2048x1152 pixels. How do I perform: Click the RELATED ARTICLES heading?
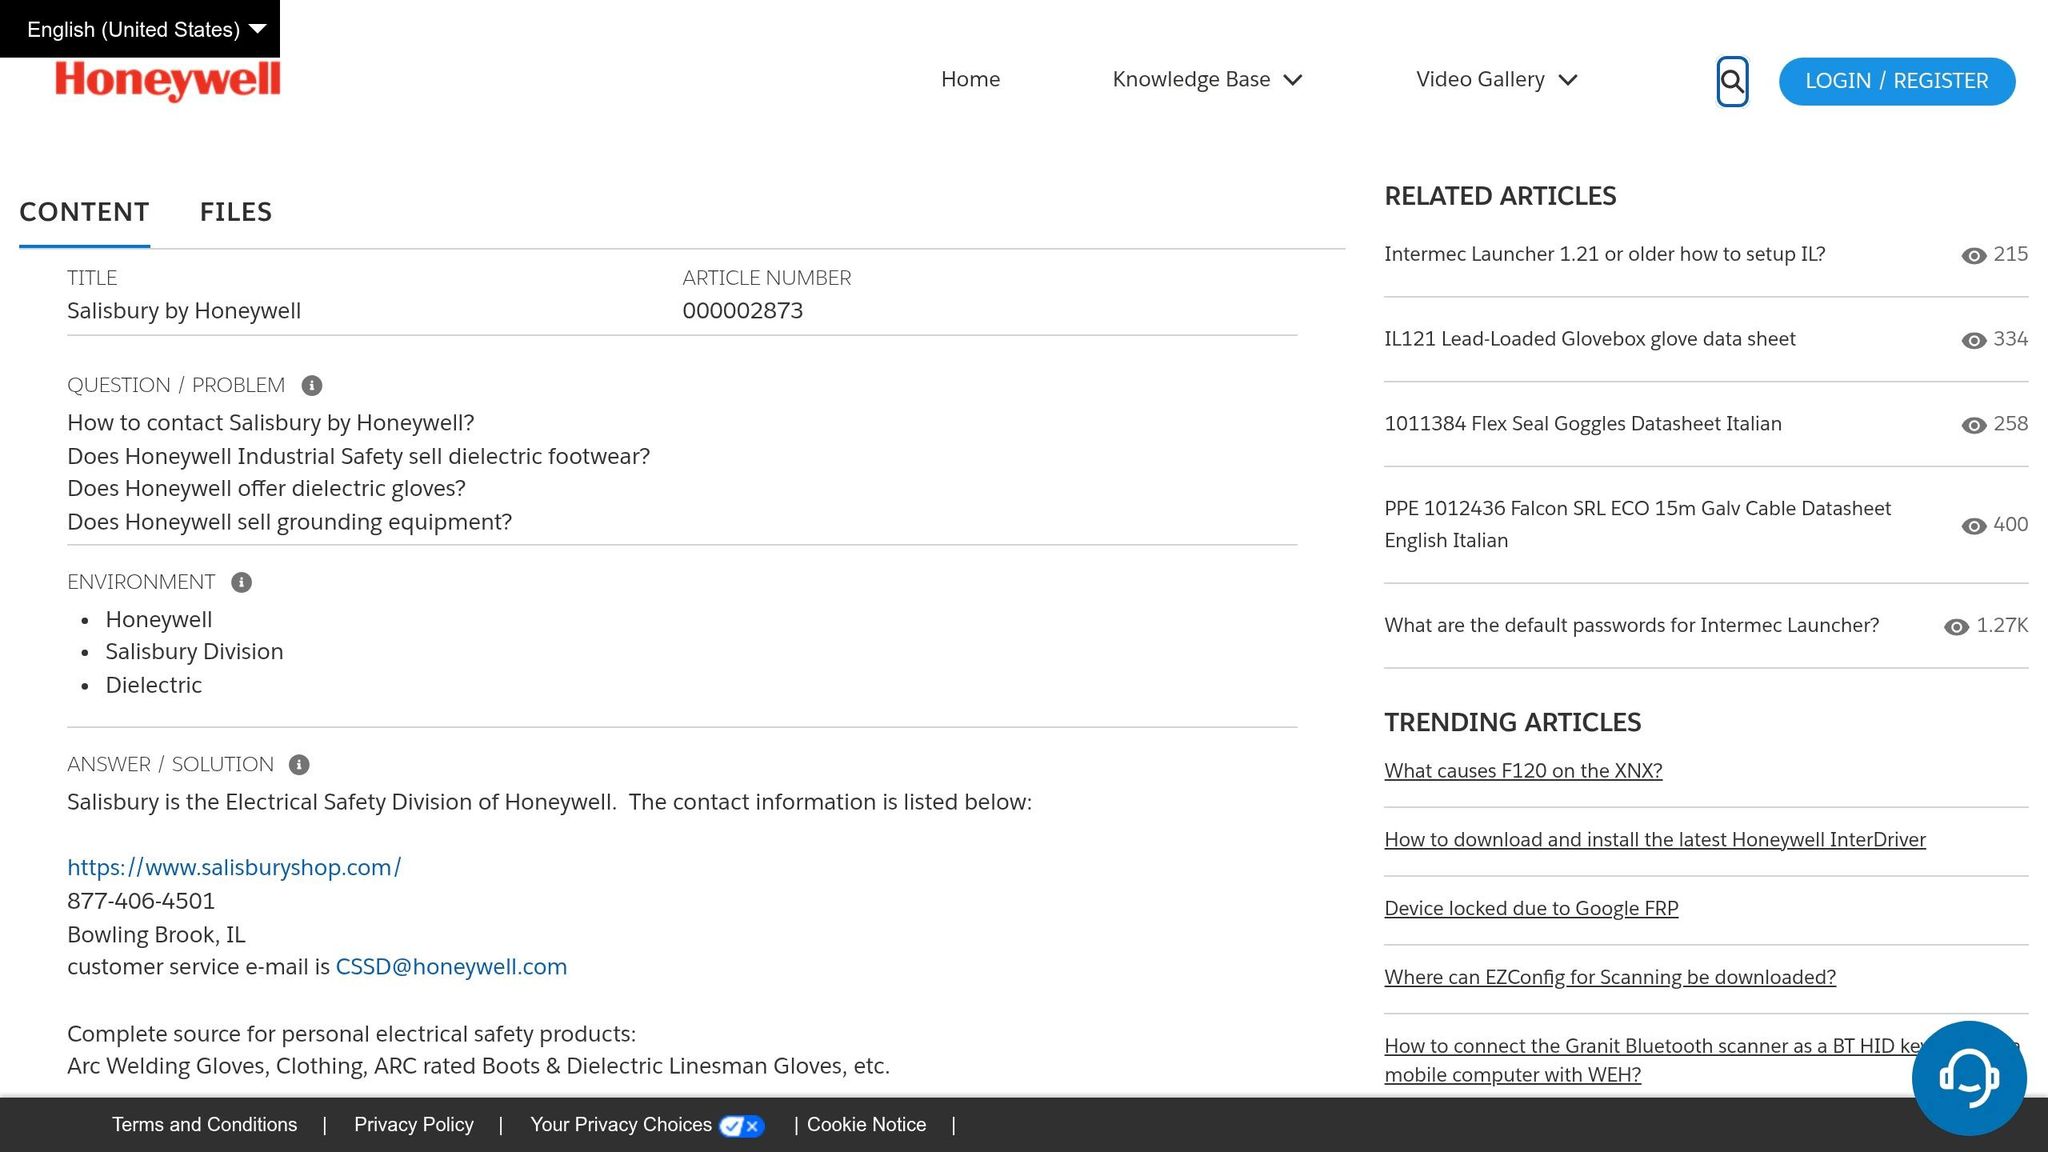[x=1500, y=196]
